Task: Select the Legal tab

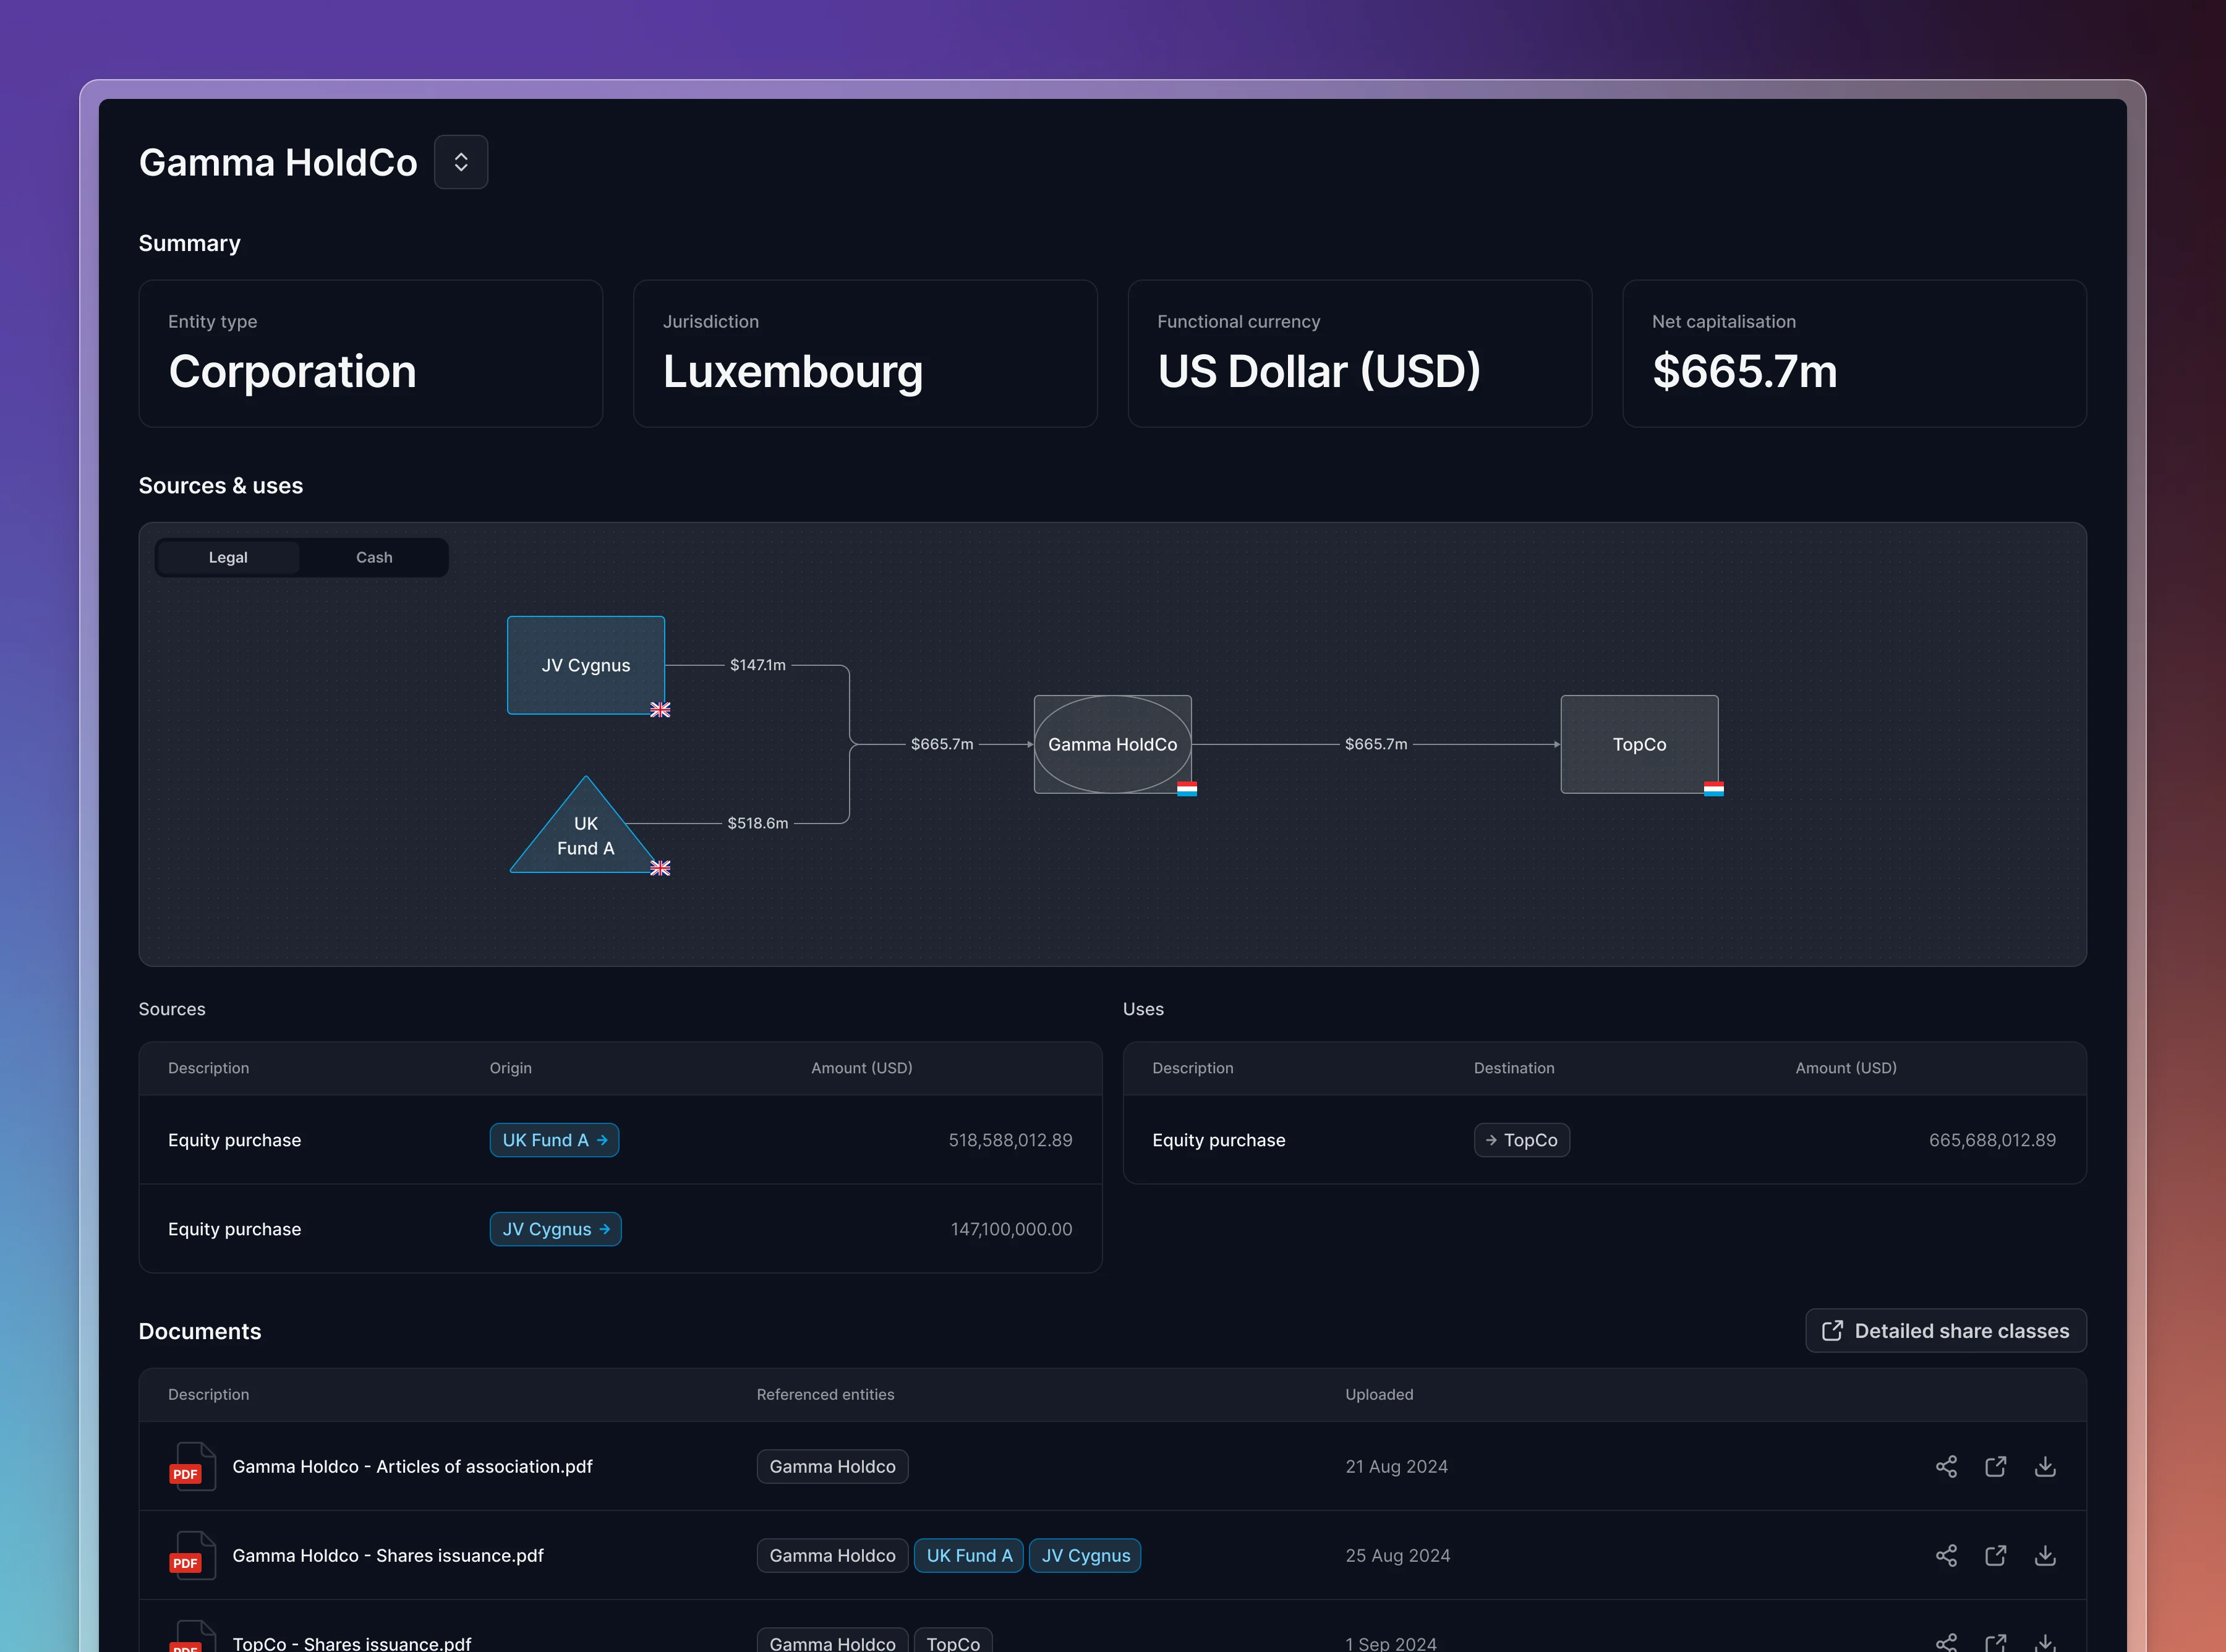Action: click(x=228, y=557)
